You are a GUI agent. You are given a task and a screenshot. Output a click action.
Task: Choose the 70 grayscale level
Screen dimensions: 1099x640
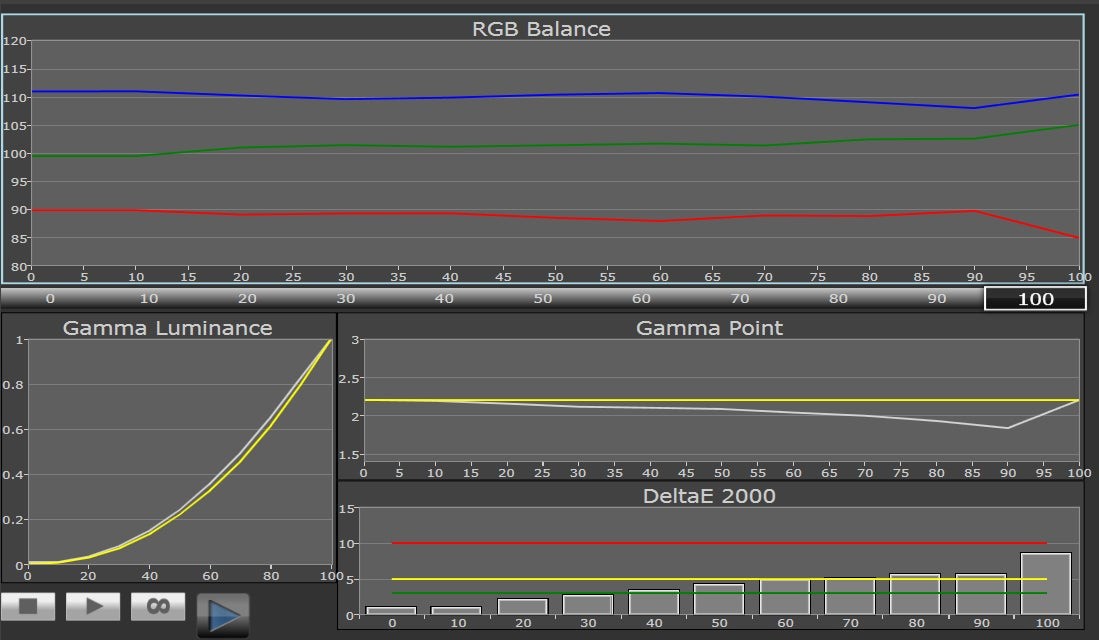pyautogui.click(x=739, y=299)
